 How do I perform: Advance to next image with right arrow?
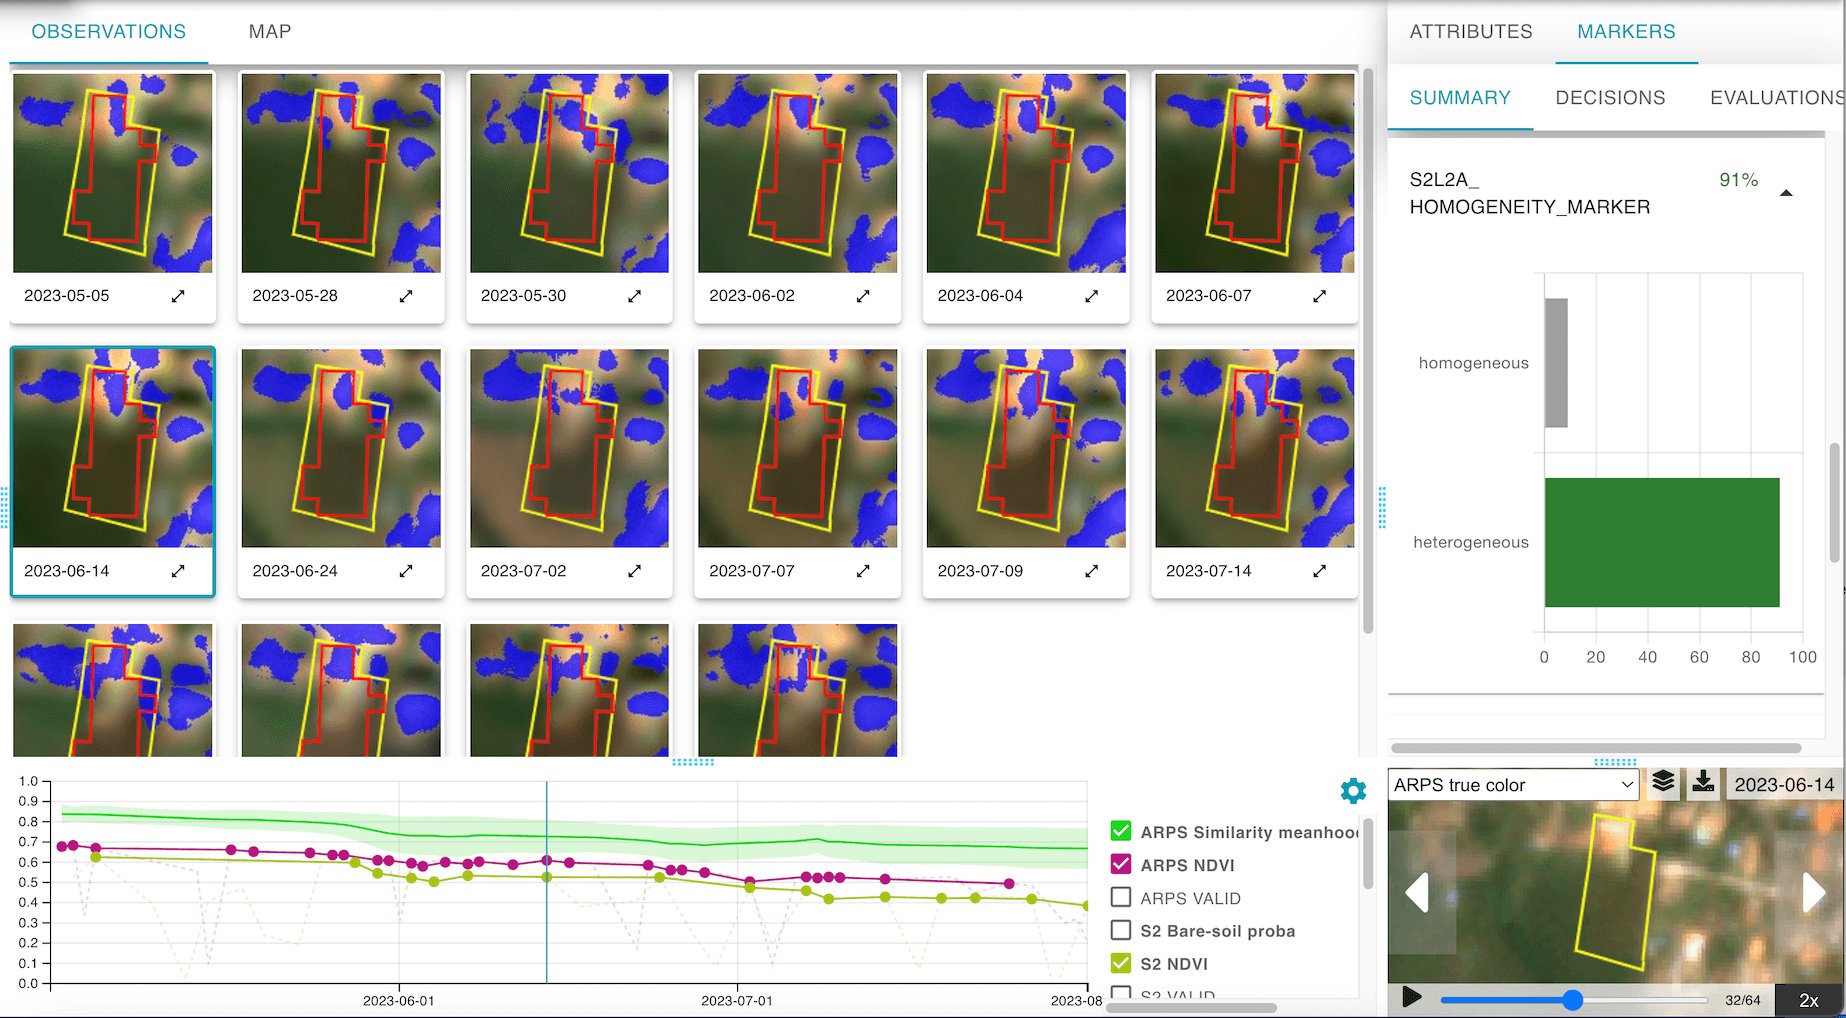click(1813, 892)
